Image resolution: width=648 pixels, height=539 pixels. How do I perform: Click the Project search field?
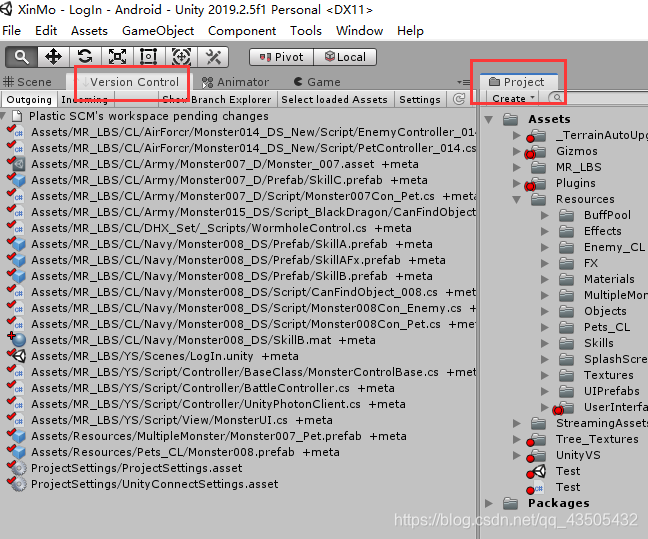[598, 98]
